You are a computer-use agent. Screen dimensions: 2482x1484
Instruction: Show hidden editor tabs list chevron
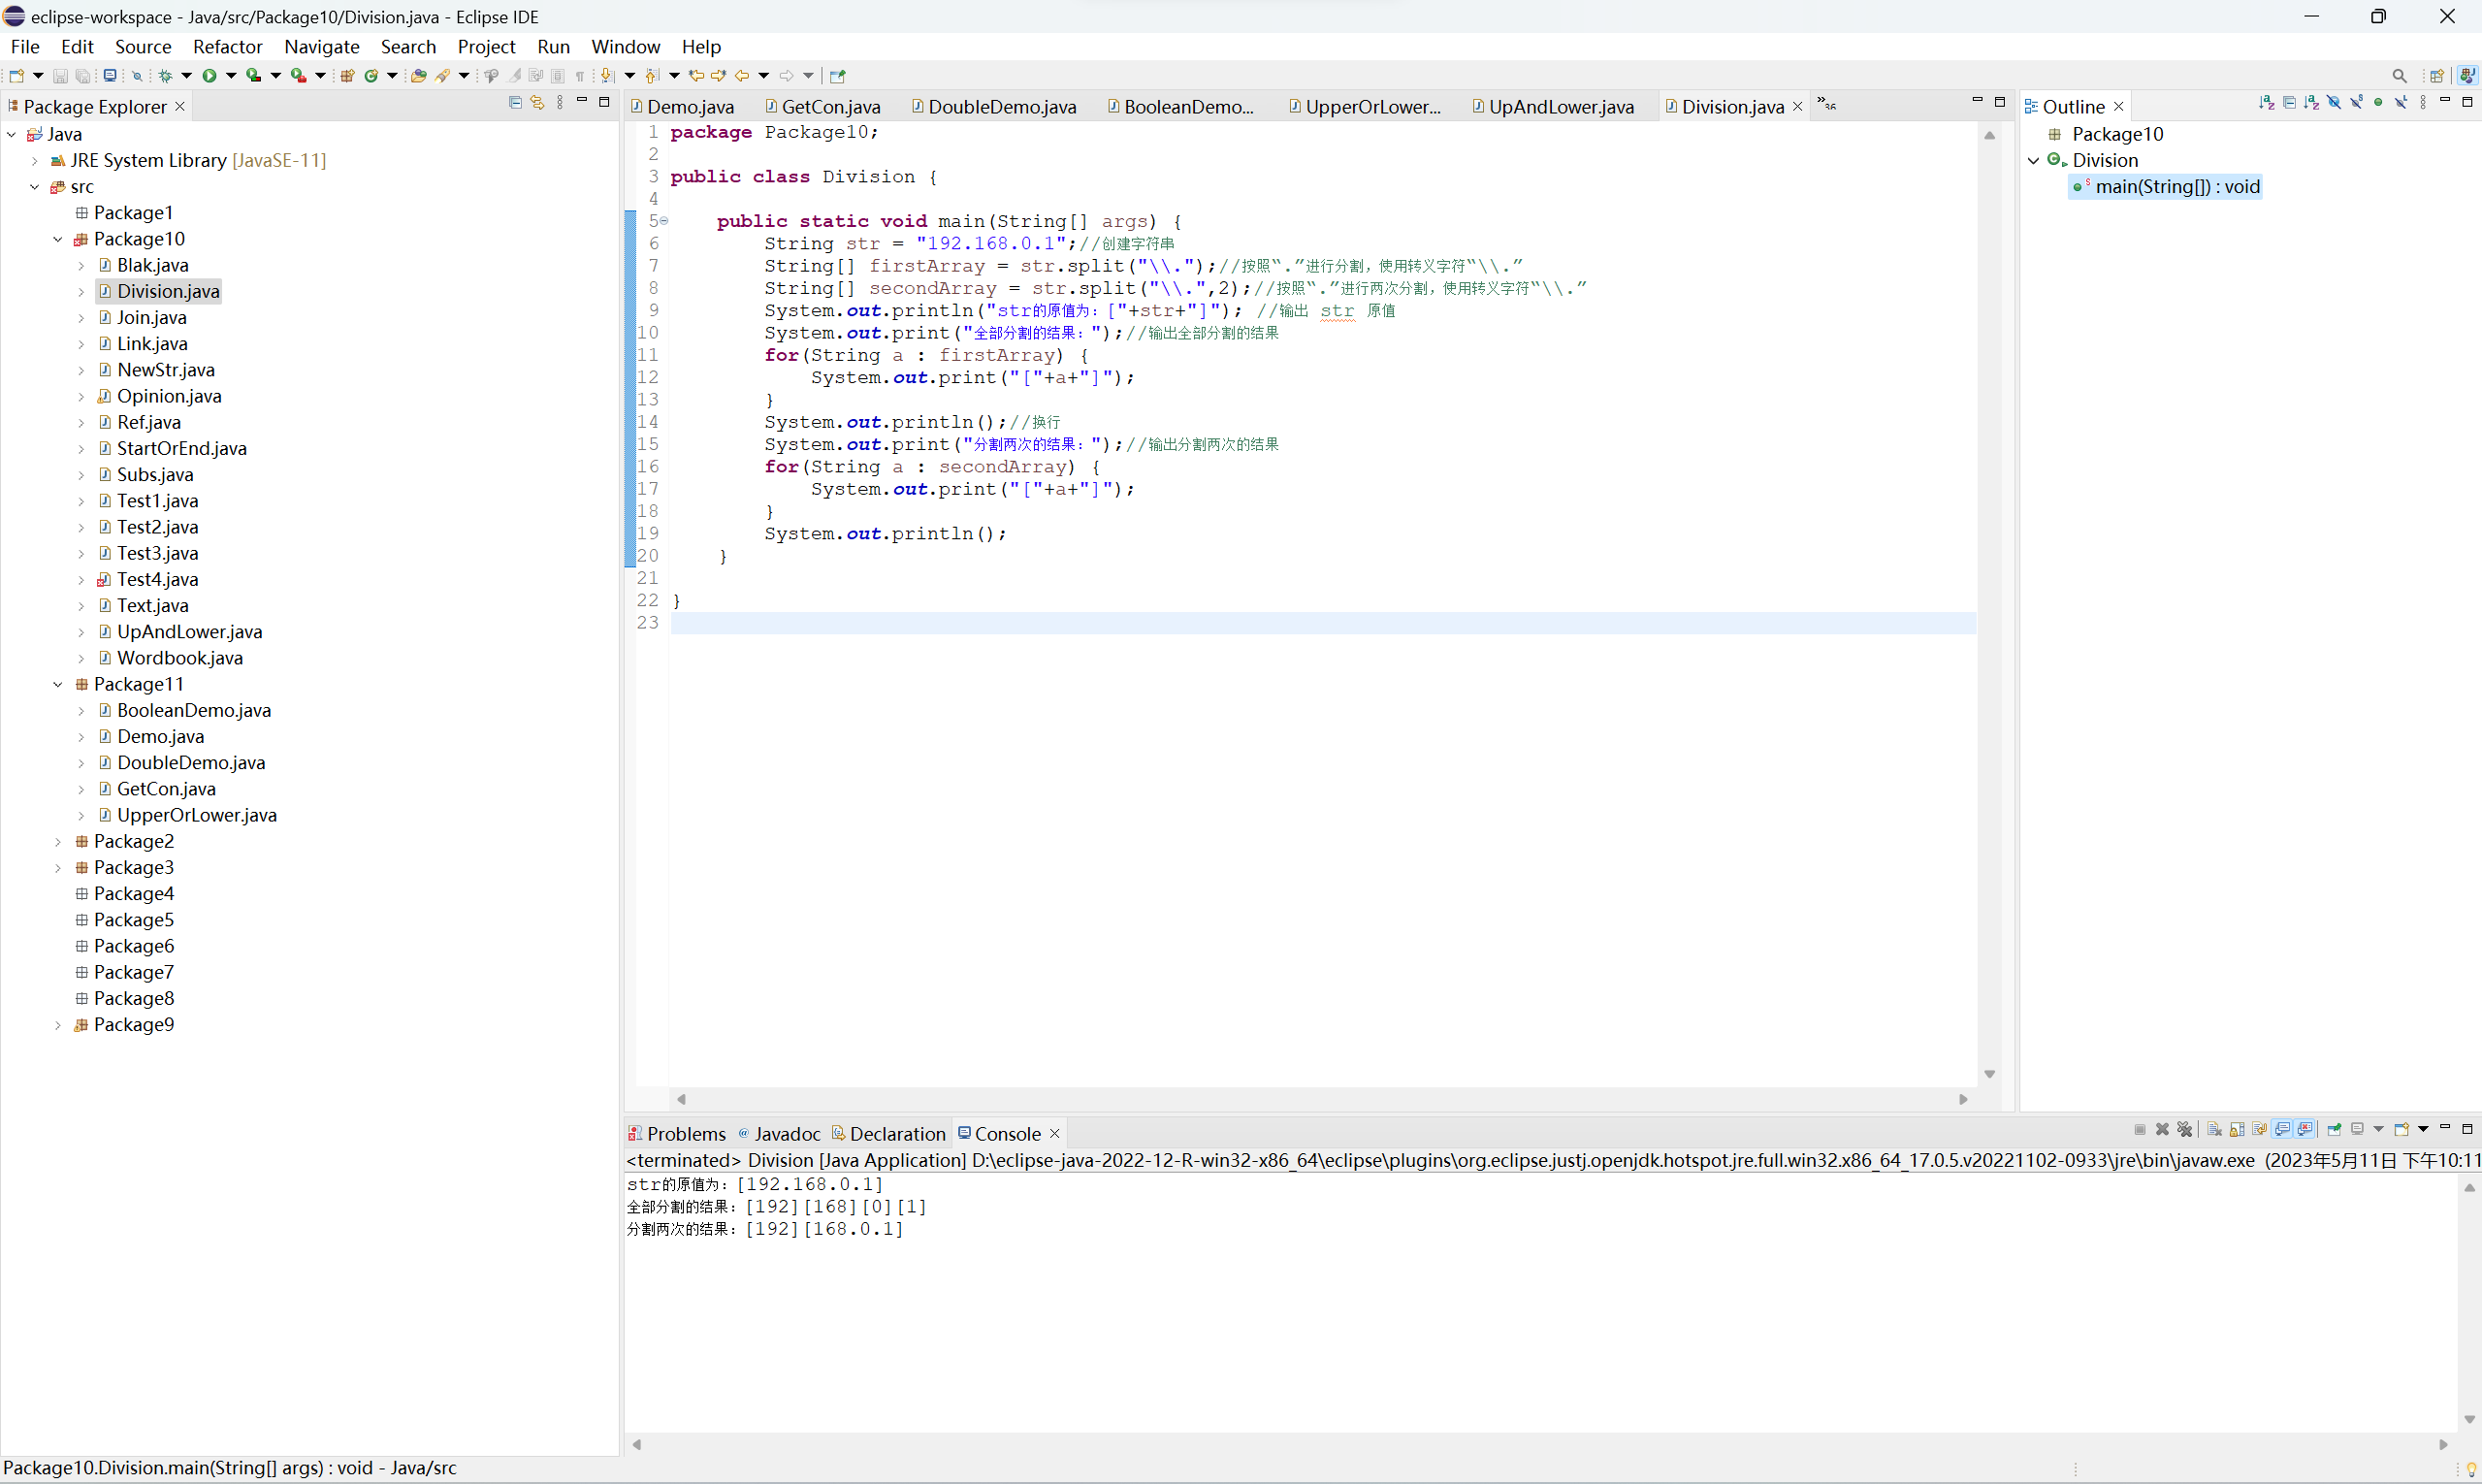point(1827,104)
